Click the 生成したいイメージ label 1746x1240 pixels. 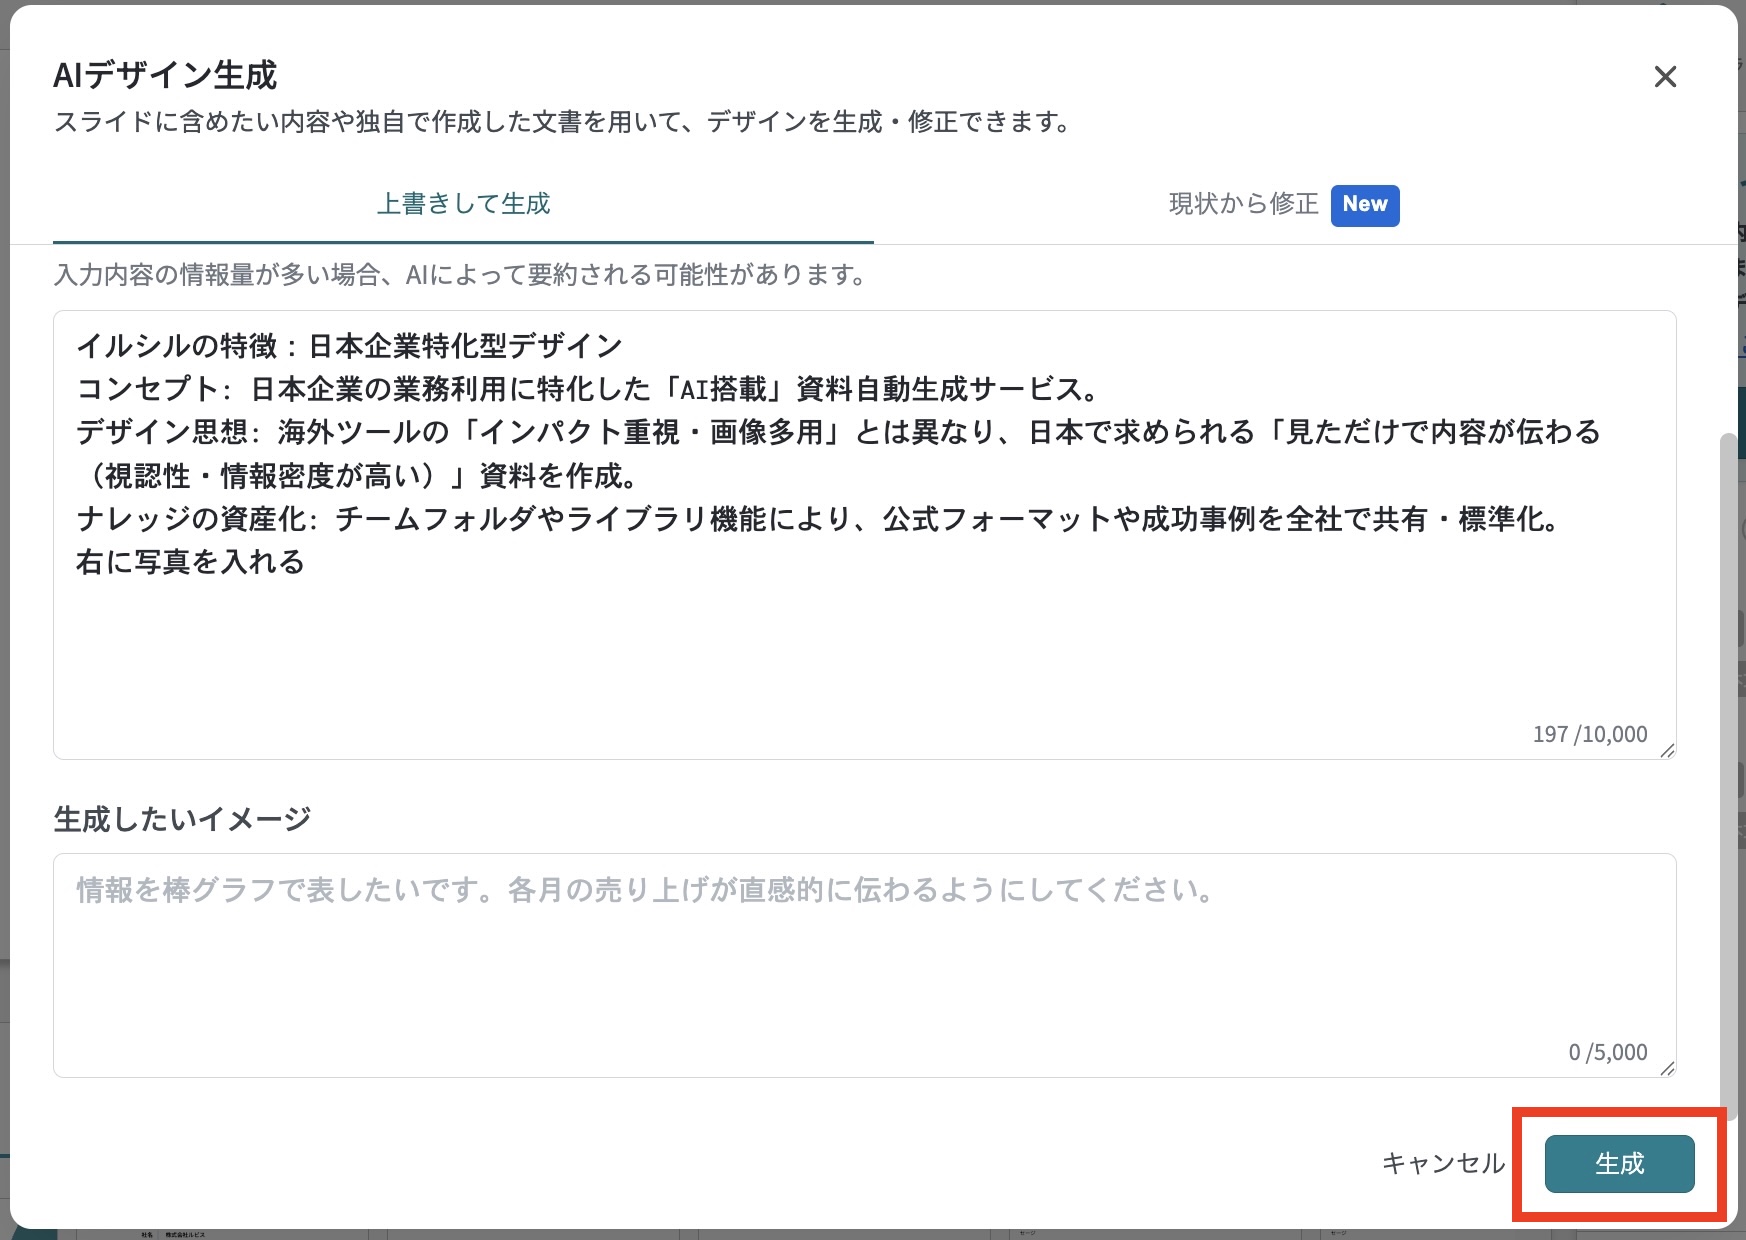pos(182,819)
